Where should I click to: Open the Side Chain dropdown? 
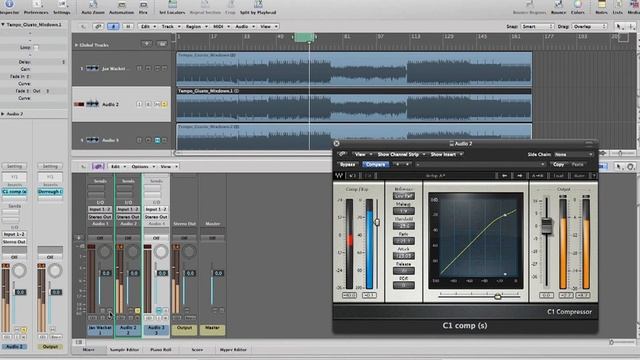tap(573, 154)
